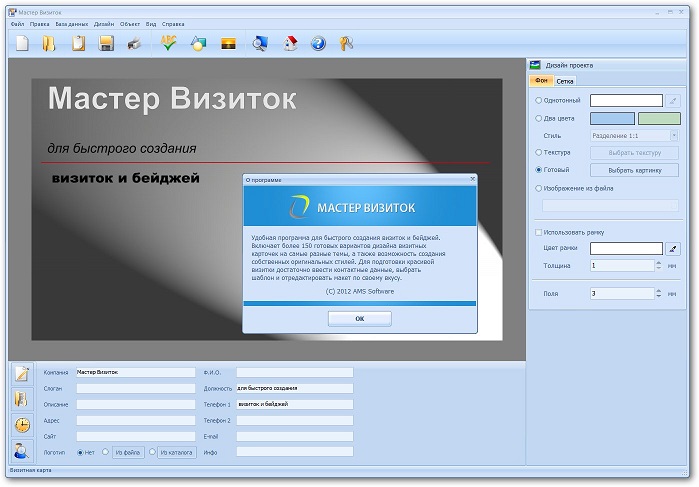
Task: Open the Дизайн menu
Action: pyautogui.click(x=104, y=24)
